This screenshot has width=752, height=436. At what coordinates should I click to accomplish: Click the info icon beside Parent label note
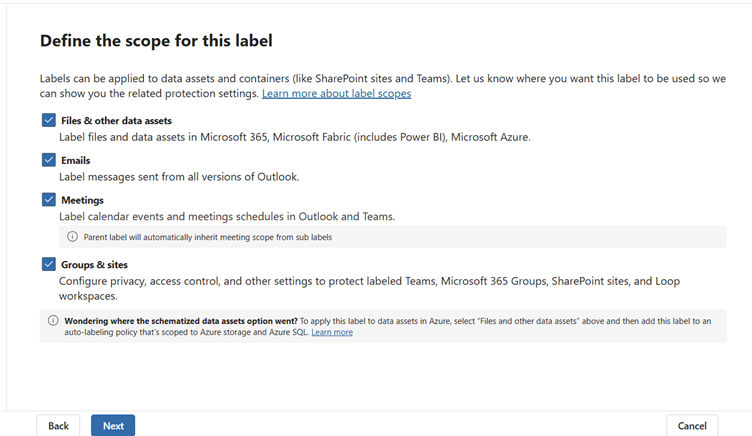coord(72,237)
